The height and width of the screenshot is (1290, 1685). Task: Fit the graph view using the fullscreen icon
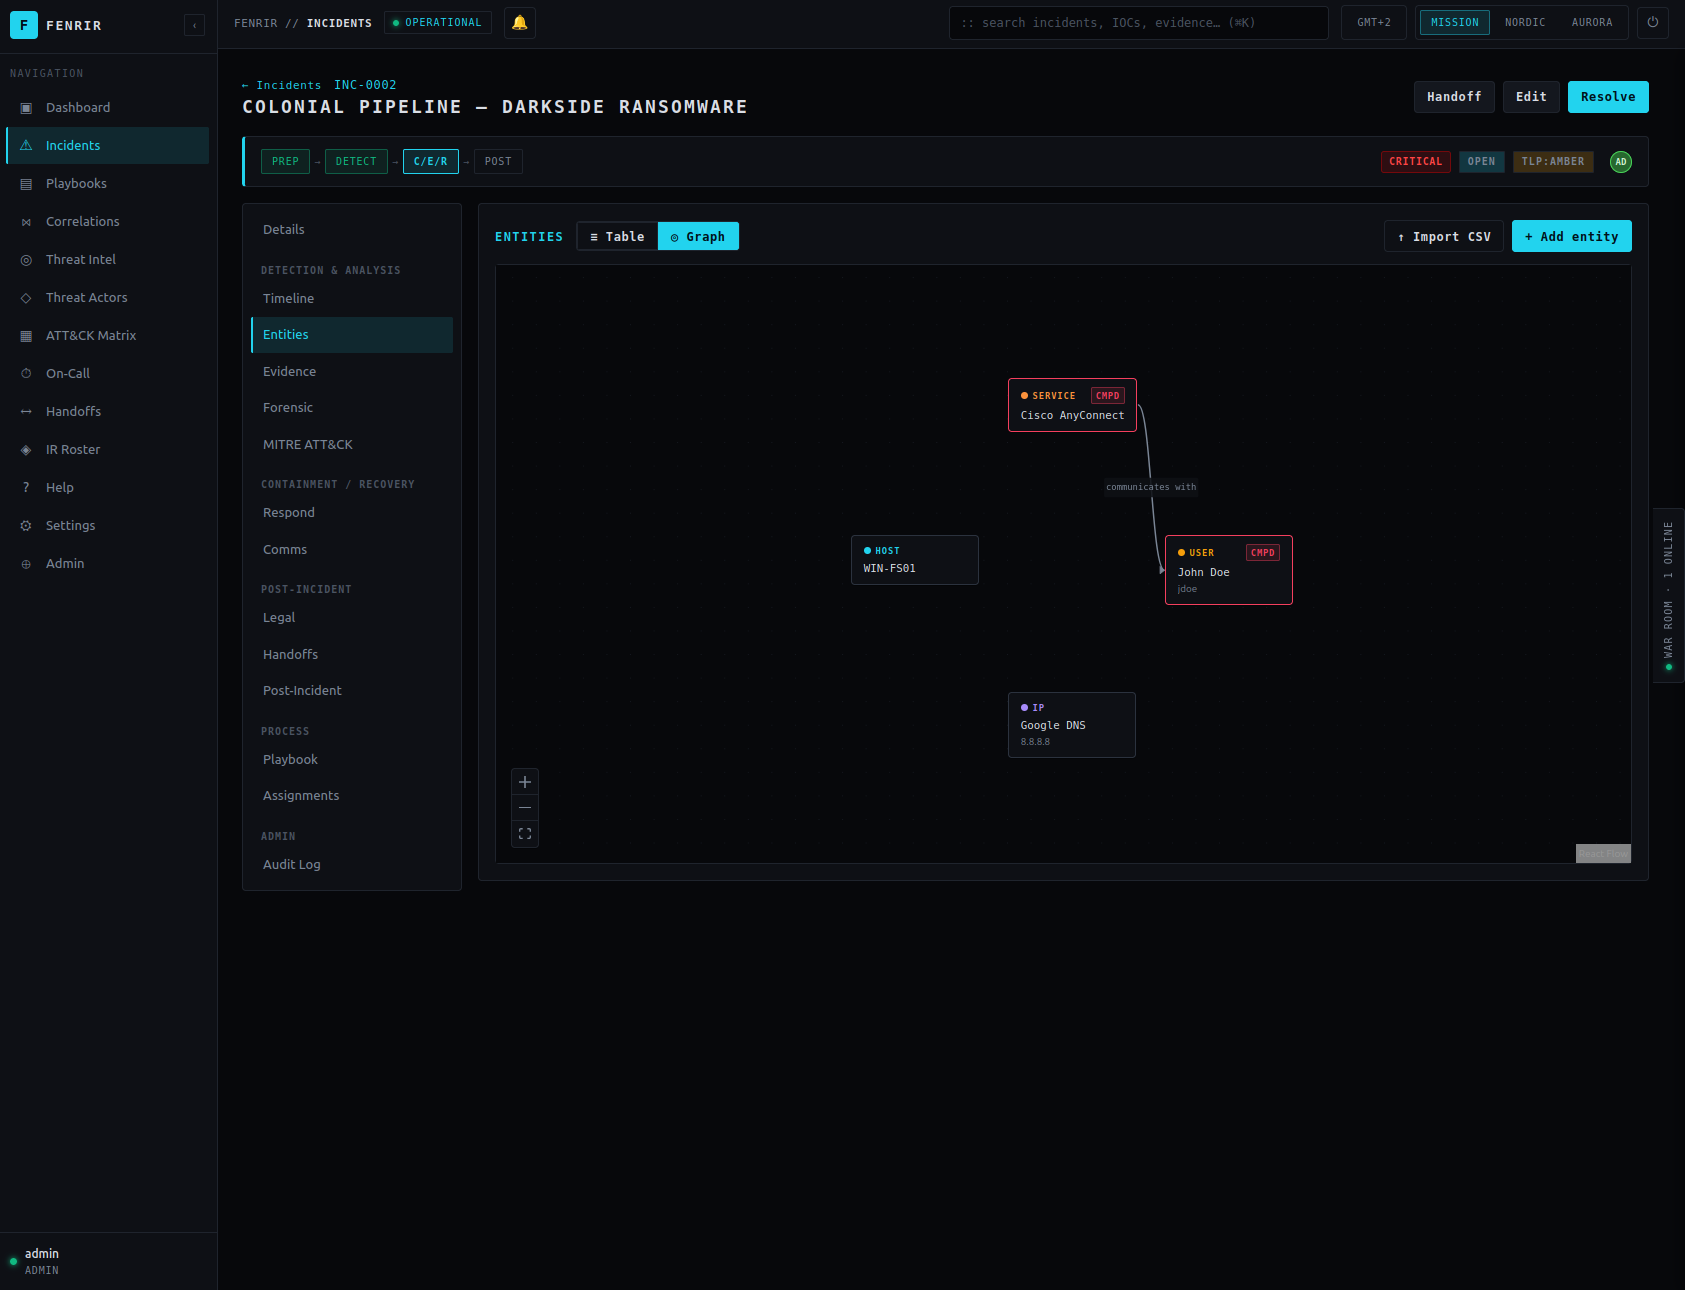point(525,834)
